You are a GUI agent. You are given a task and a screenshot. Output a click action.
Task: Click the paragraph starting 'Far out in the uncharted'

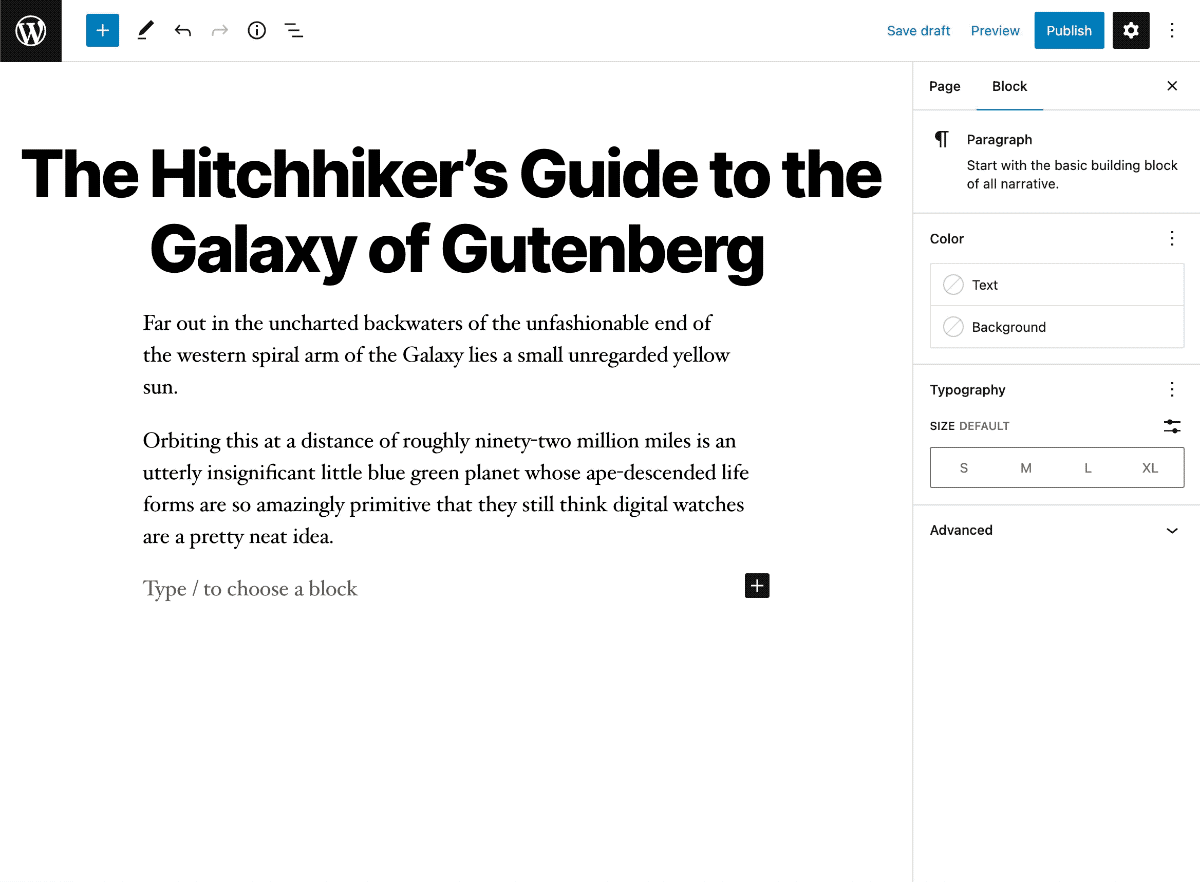click(x=437, y=355)
